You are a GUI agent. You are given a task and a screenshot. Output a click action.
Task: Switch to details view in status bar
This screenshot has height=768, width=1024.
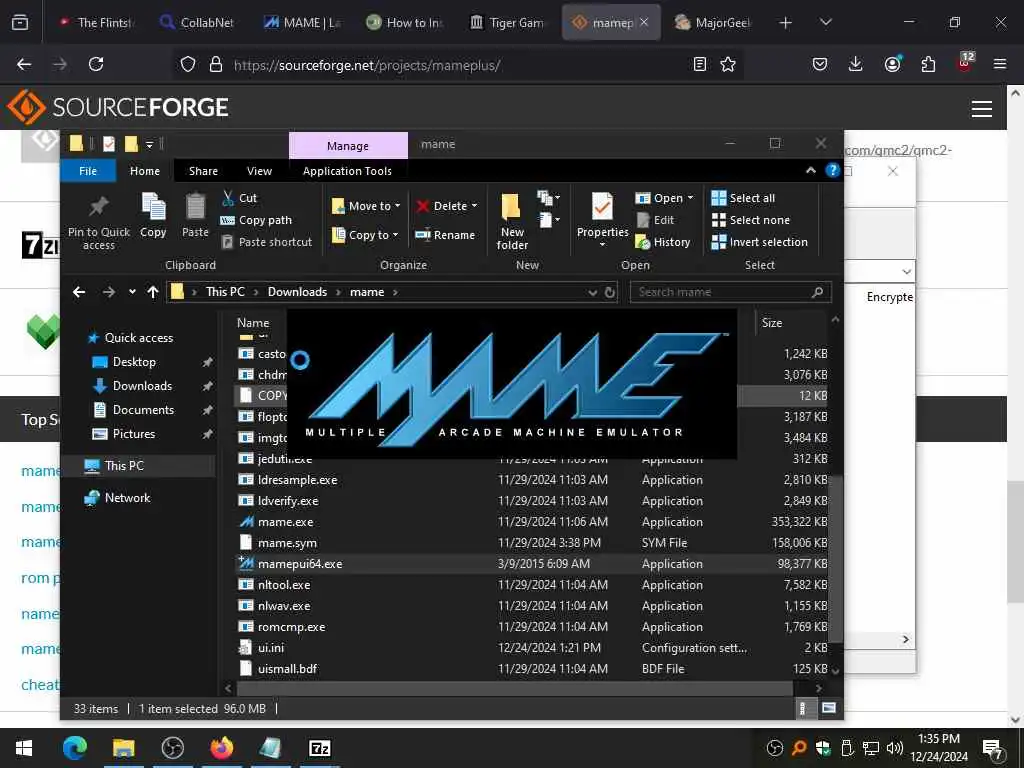coord(803,708)
